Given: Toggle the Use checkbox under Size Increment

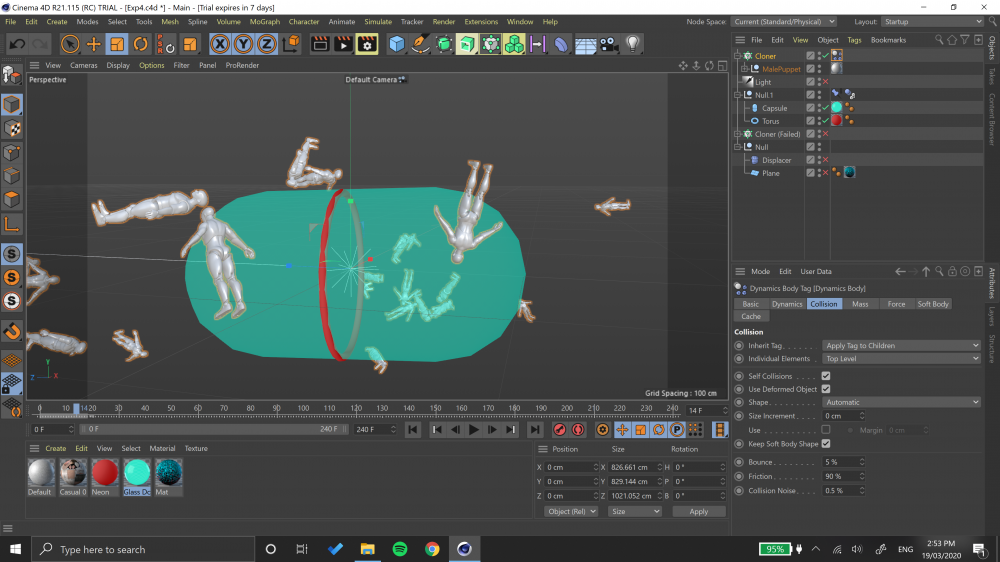Looking at the screenshot, I should [826, 430].
